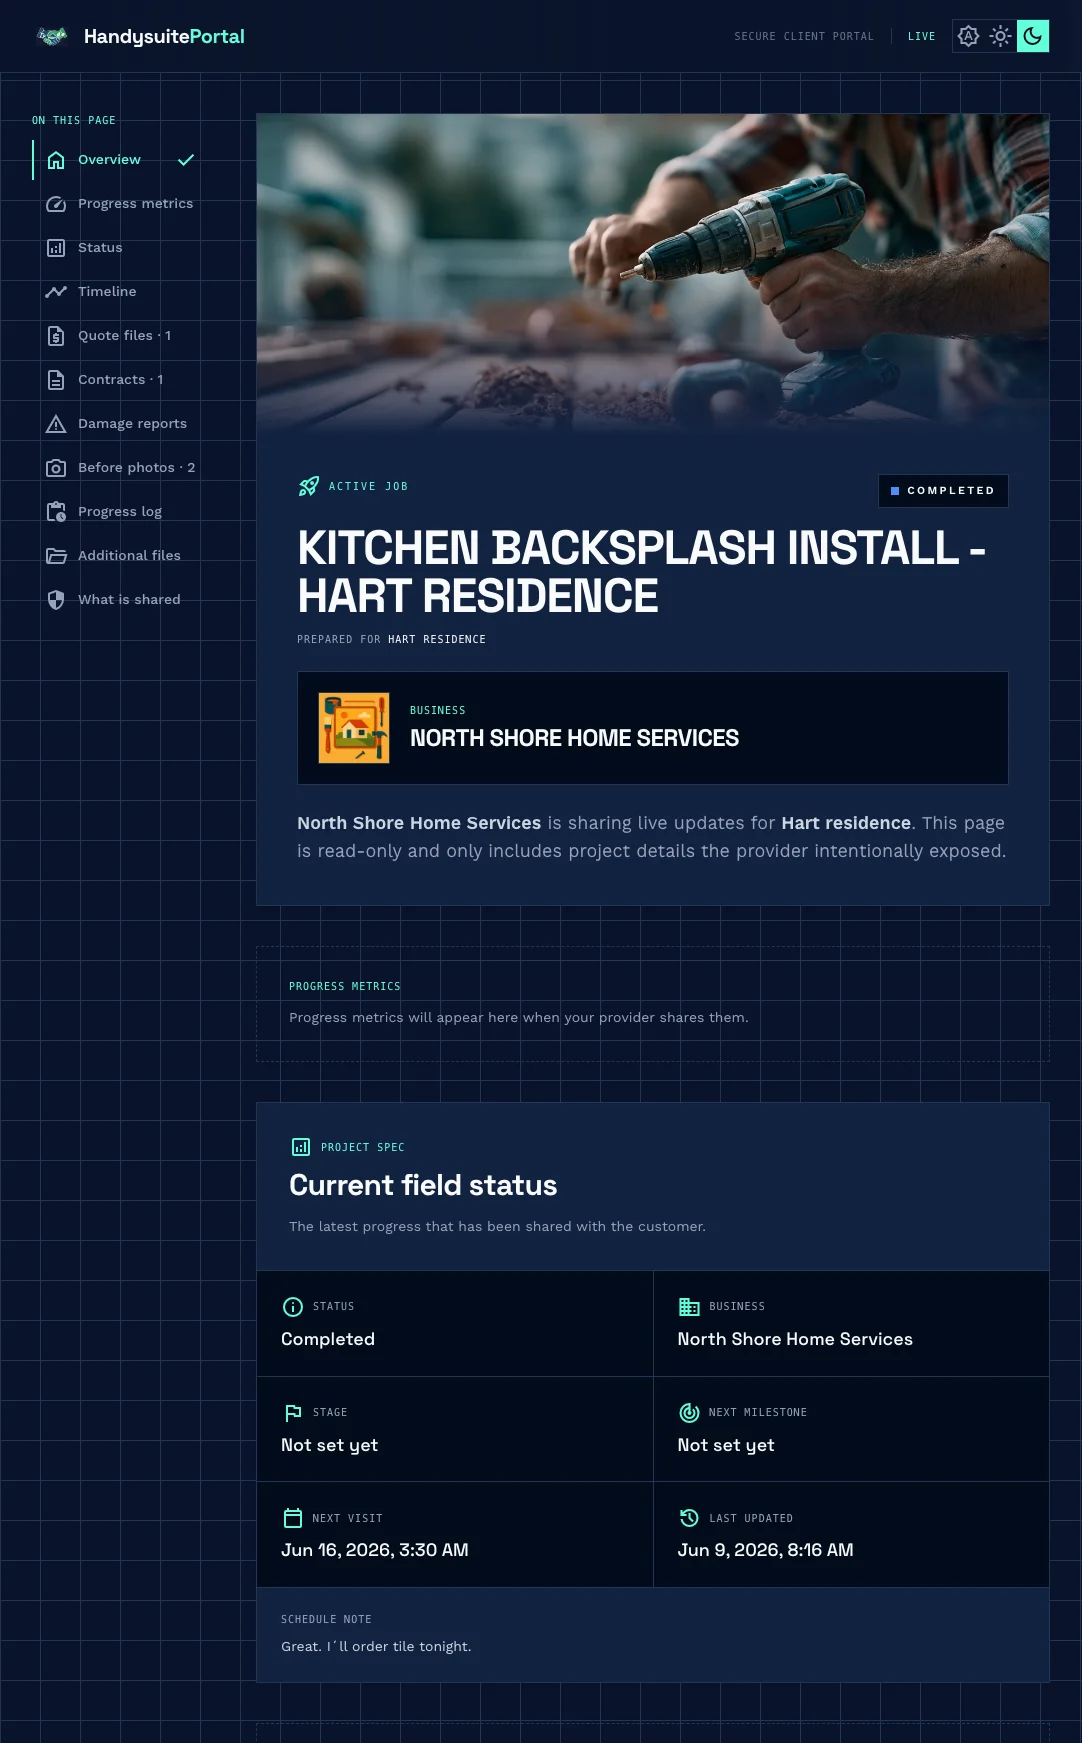Click the Damage reports warning triangle icon
The image size is (1082, 1743).
(x=56, y=424)
